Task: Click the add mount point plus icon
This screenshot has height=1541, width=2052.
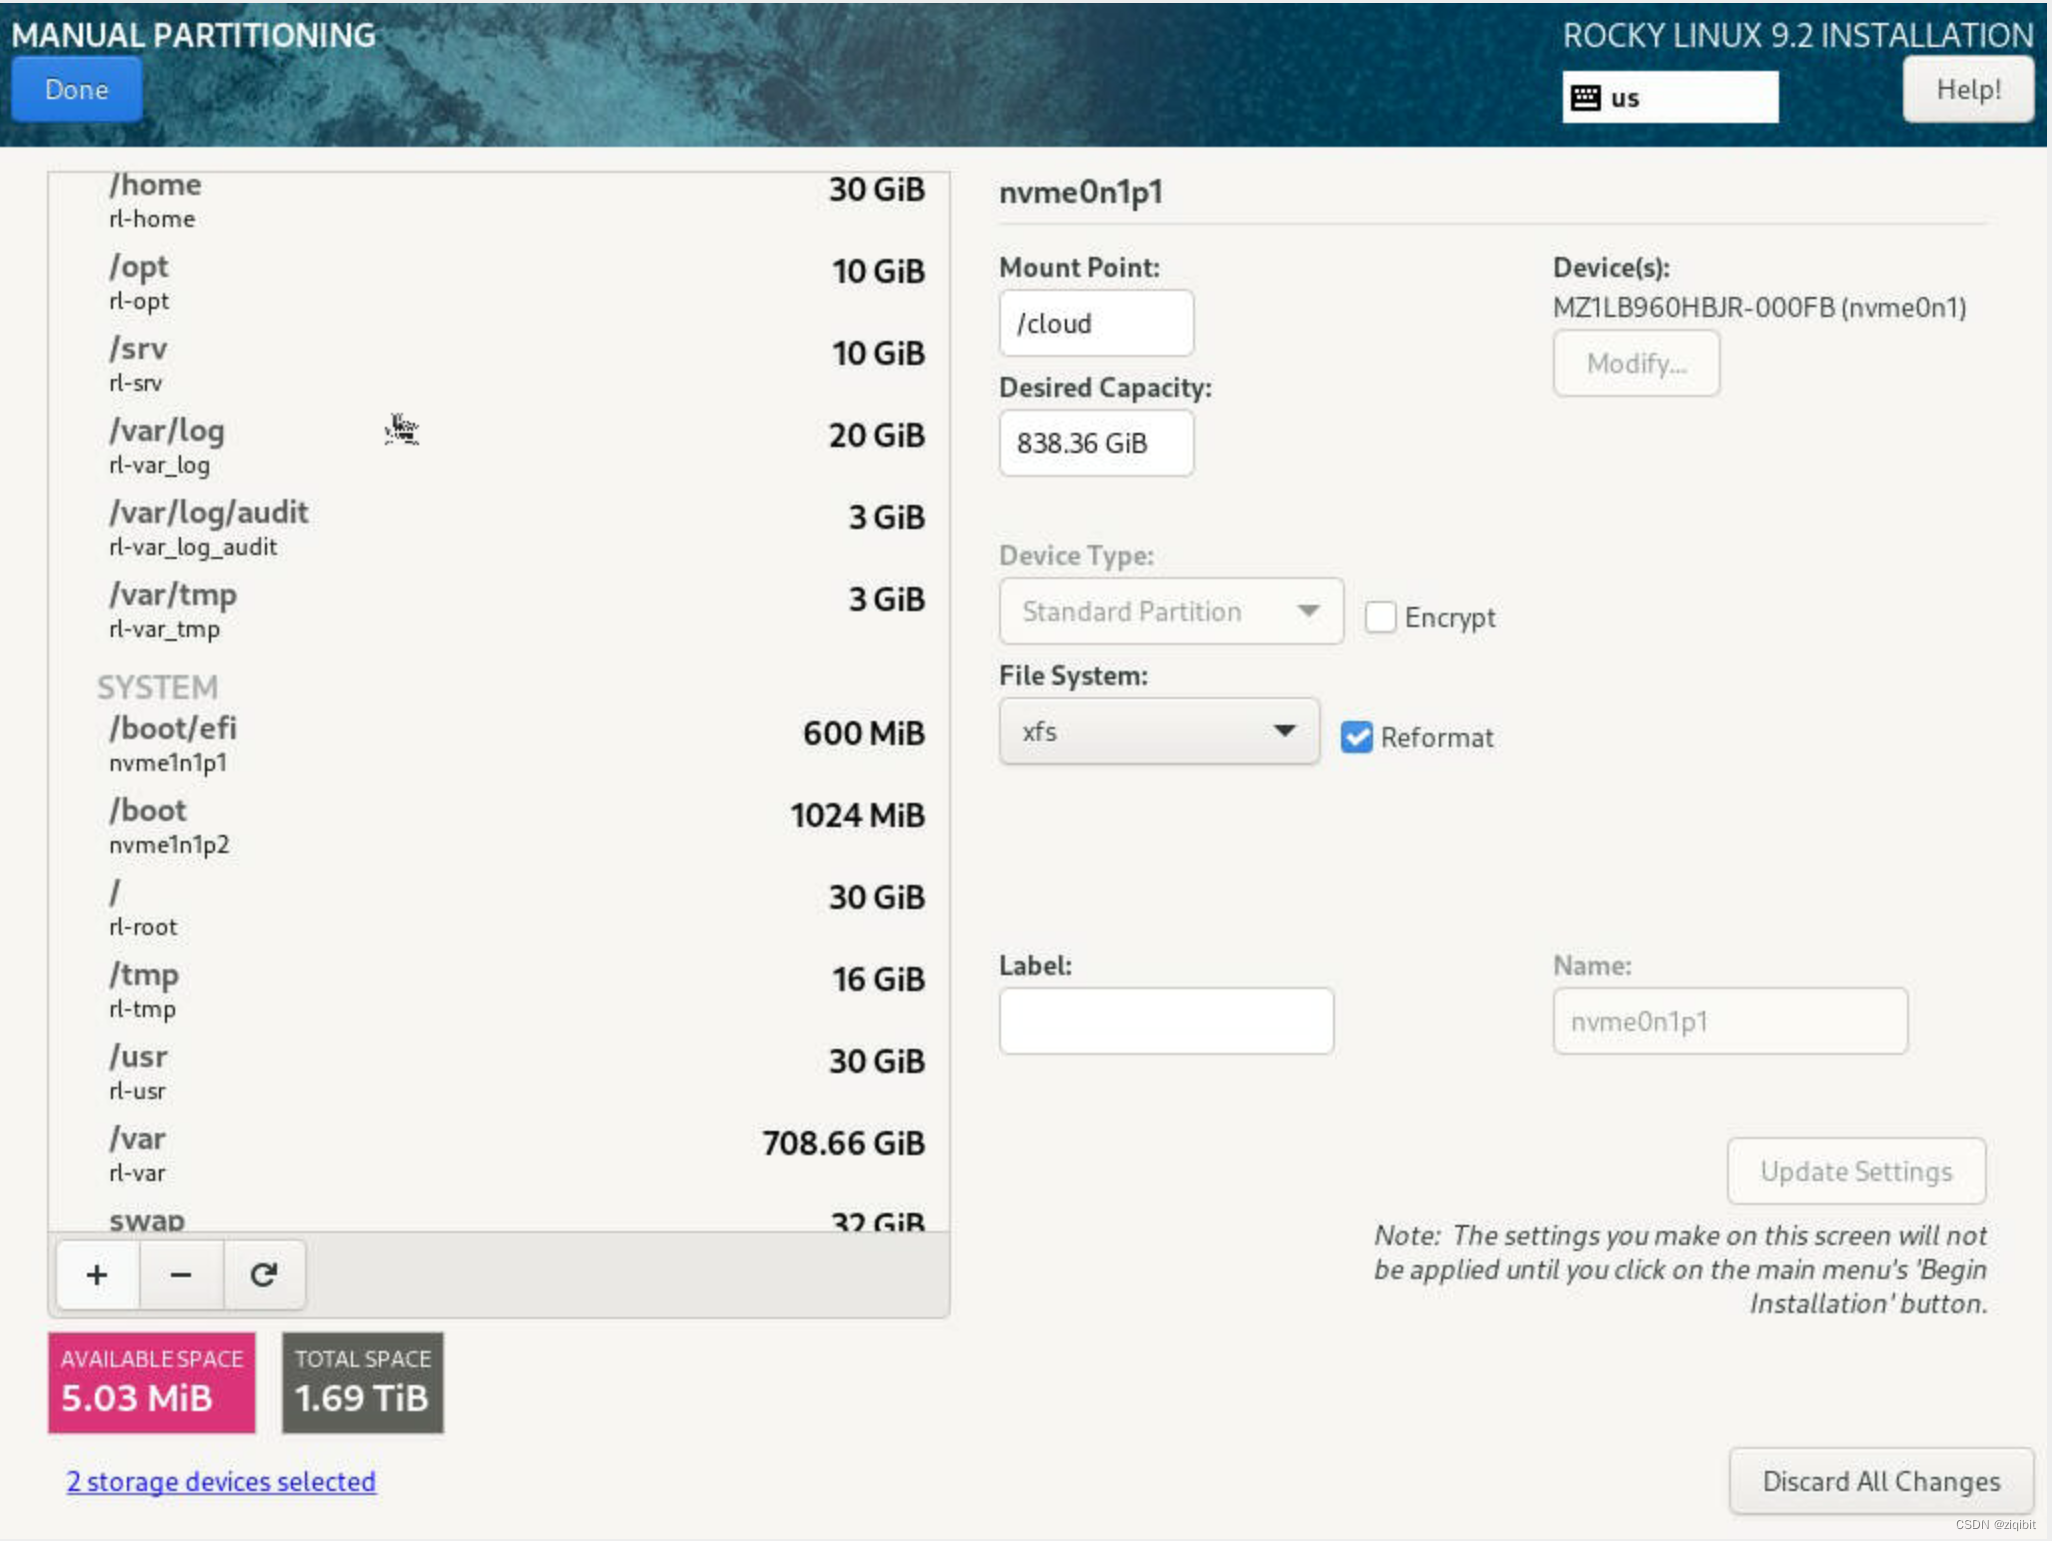Action: [97, 1275]
